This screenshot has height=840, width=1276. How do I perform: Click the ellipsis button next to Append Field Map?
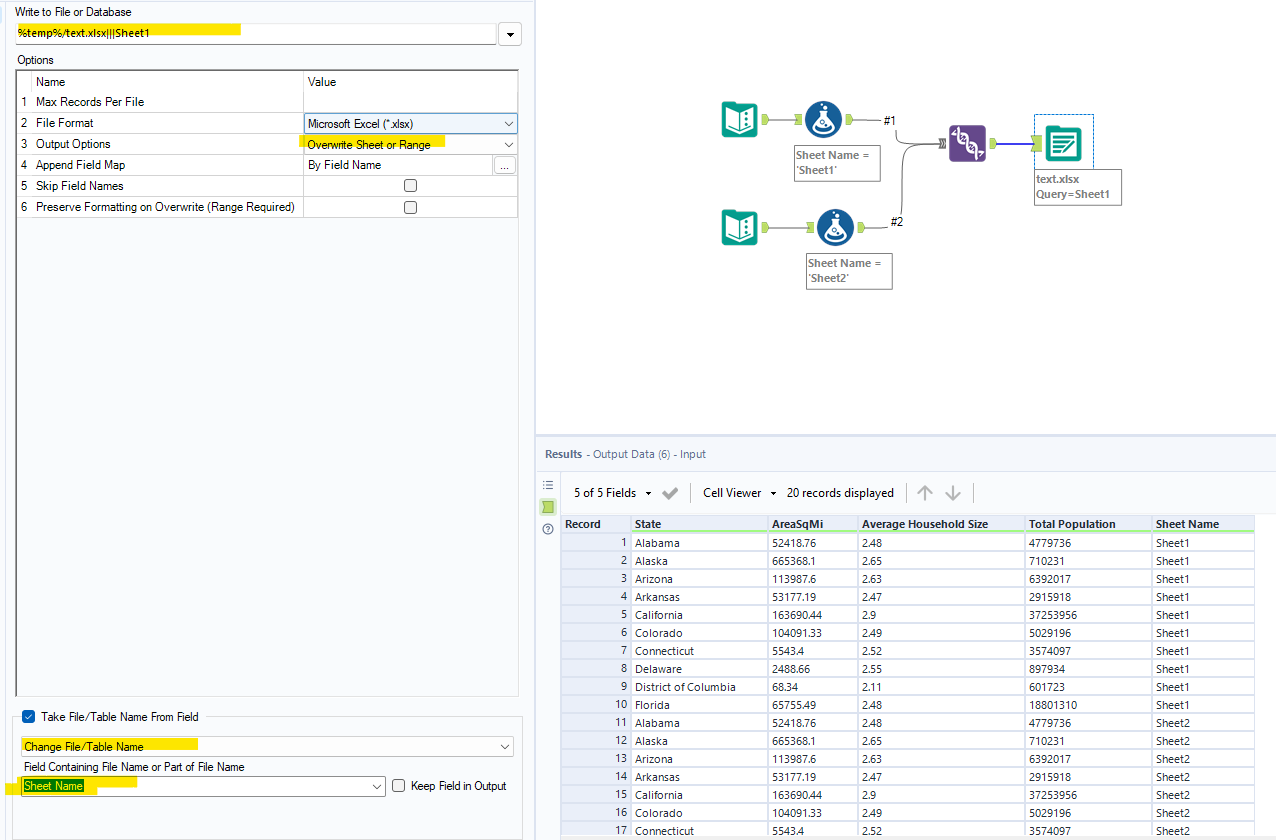pyautogui.click(x=506, y=164)
